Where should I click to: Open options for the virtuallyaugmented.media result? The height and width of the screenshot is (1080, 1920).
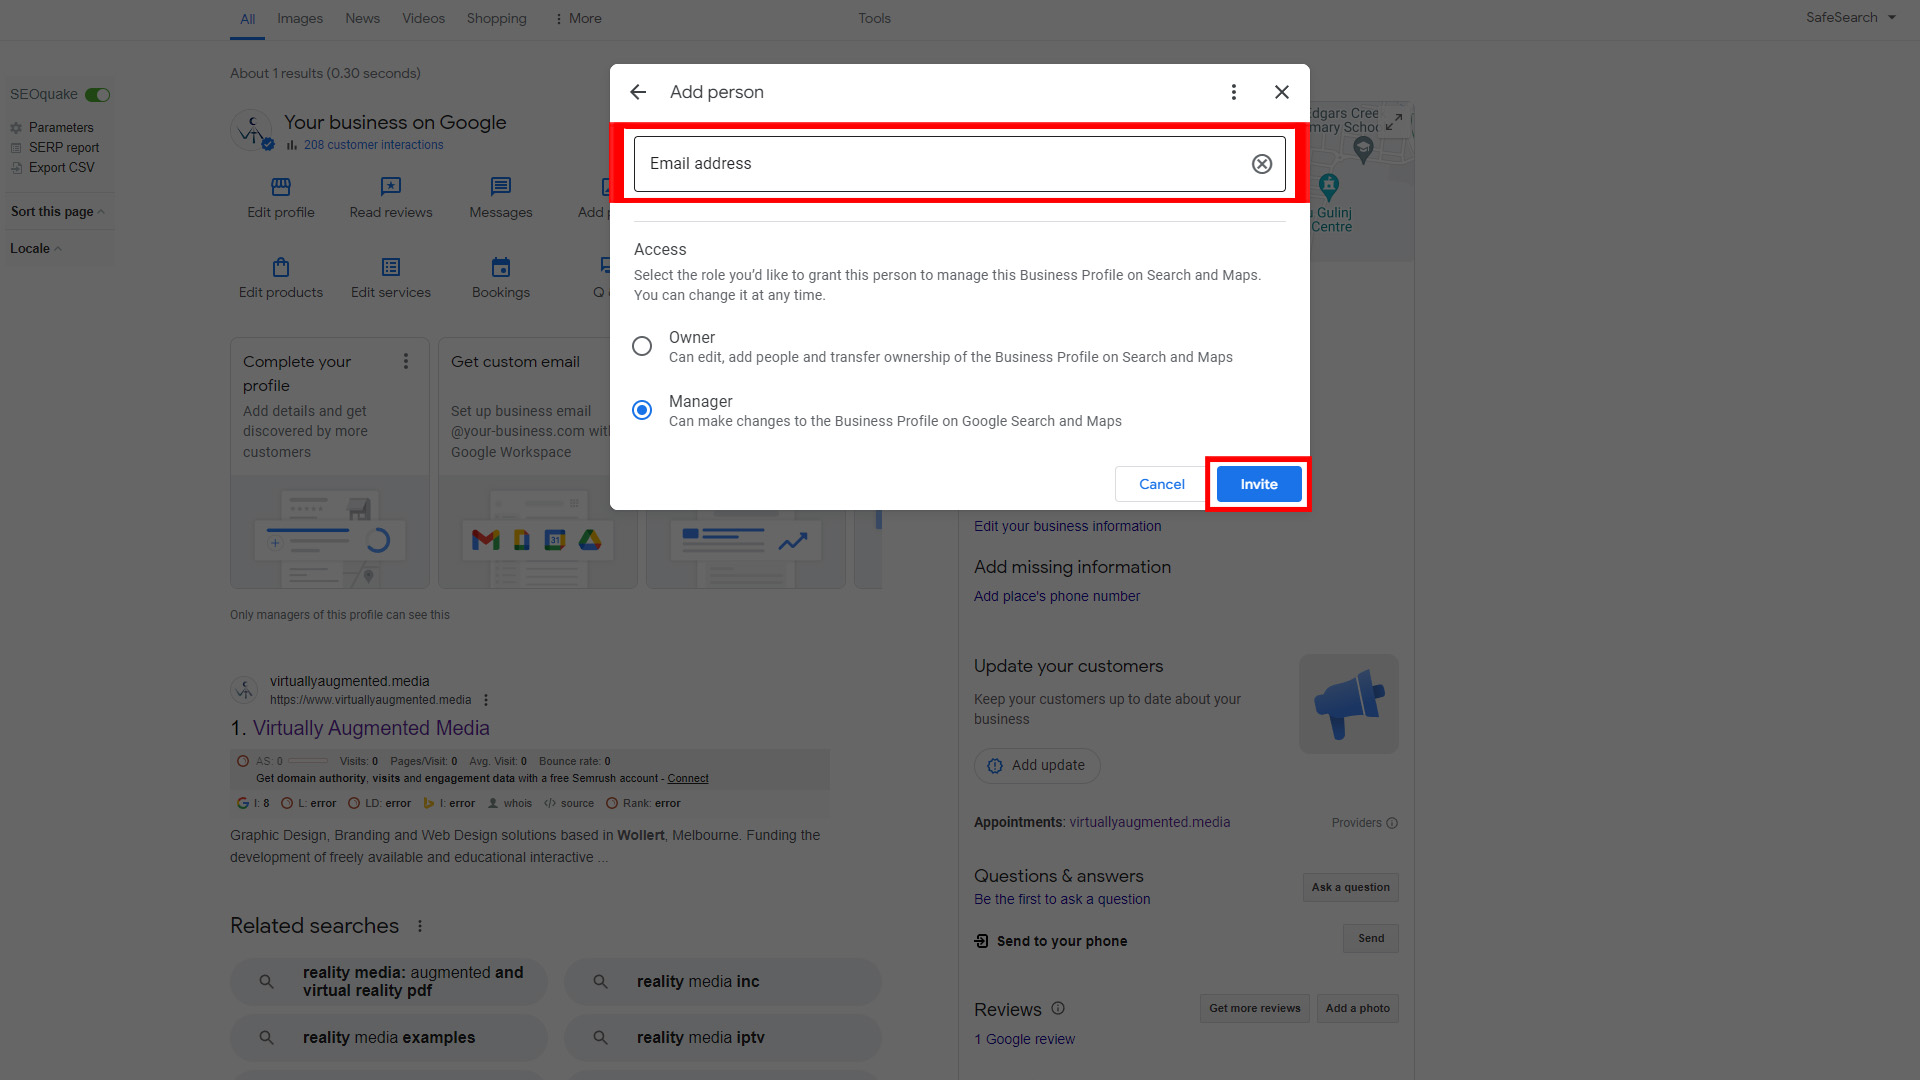pyautogui.click(x=486, y=700)
